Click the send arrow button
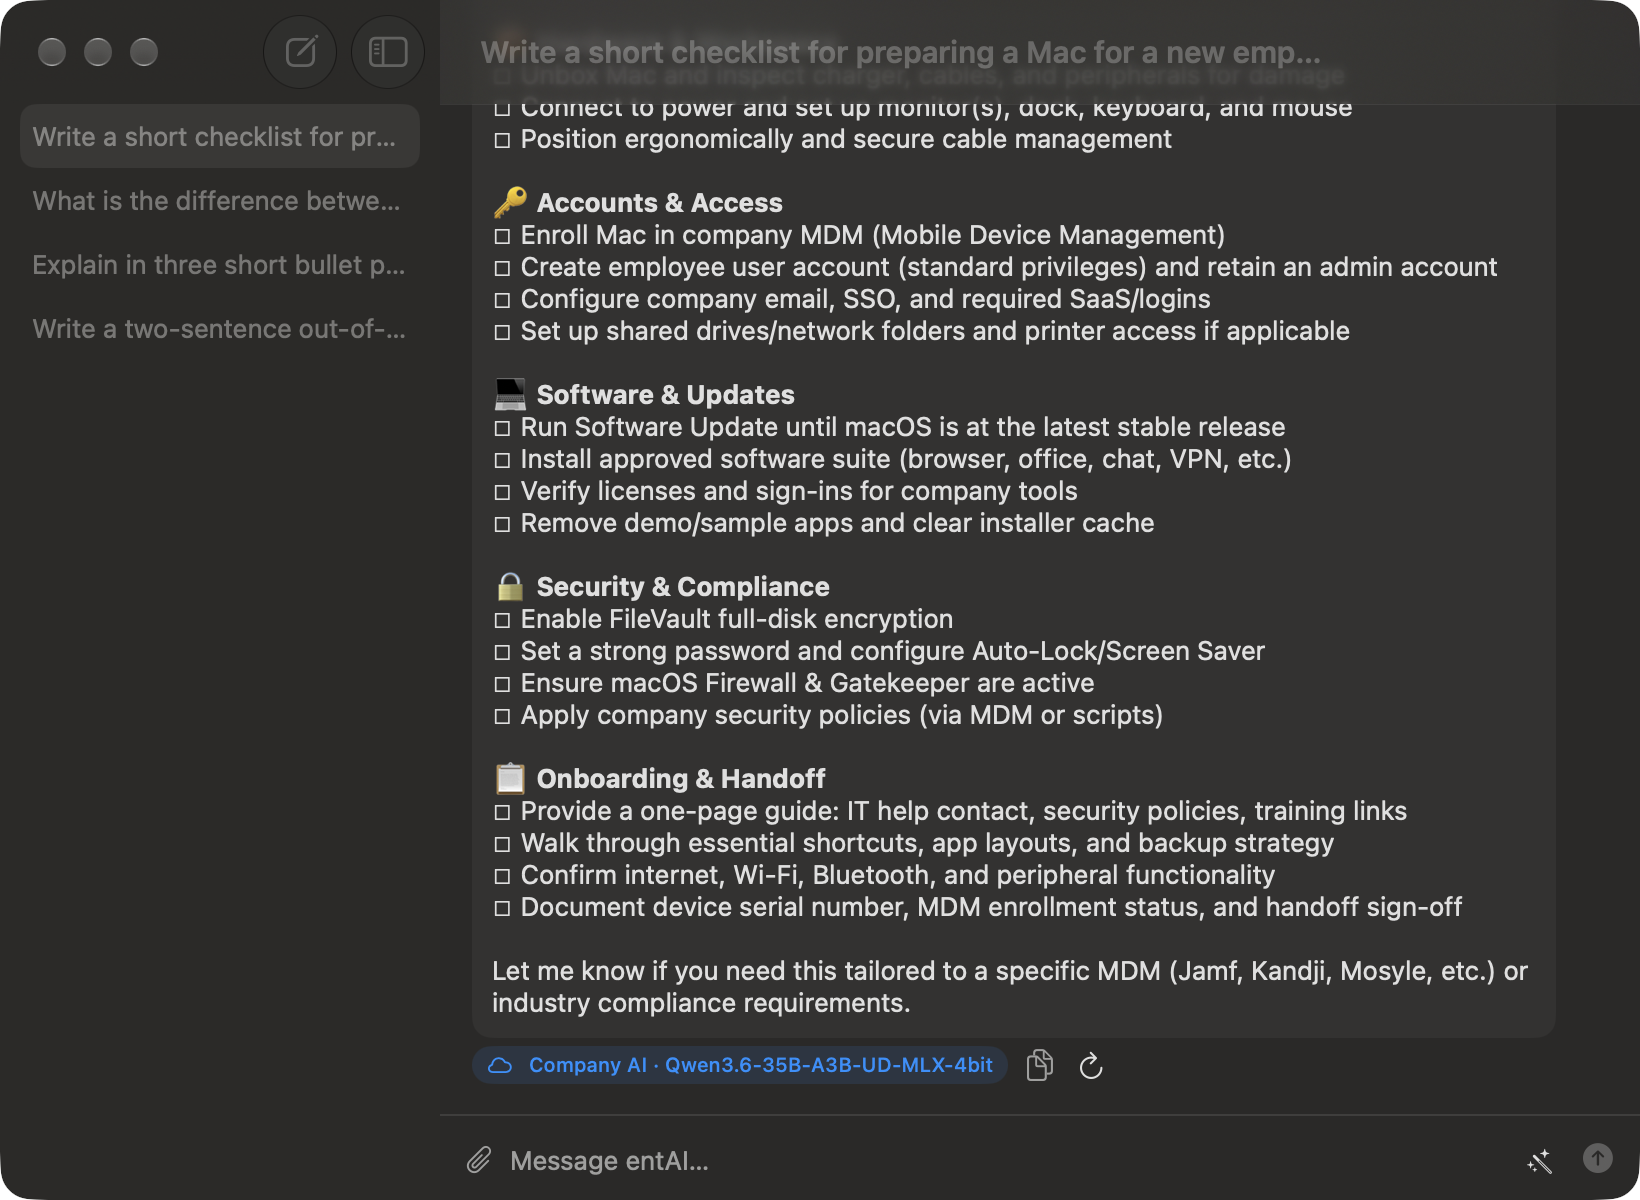The width and height of the screenshot is (1640, 1200). click(1598, 1158)
